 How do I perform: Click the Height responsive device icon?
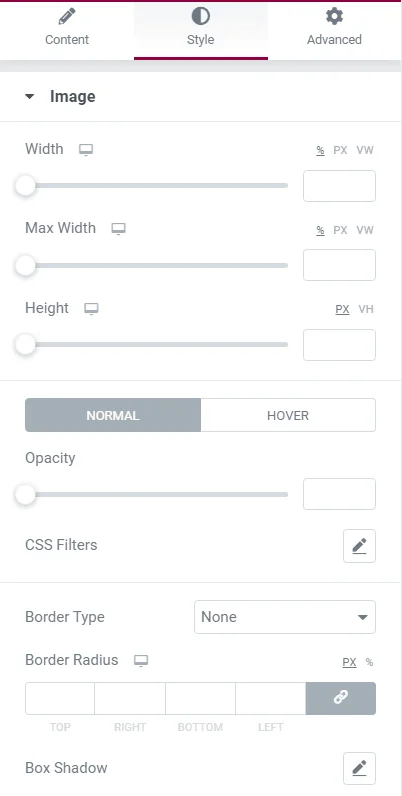click(91, 309)
